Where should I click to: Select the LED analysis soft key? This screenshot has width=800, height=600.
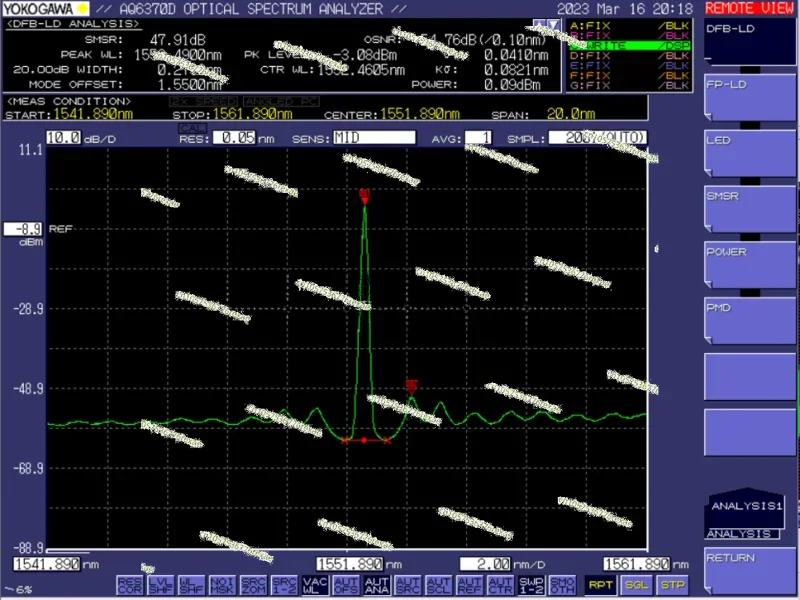click(750, 153)
